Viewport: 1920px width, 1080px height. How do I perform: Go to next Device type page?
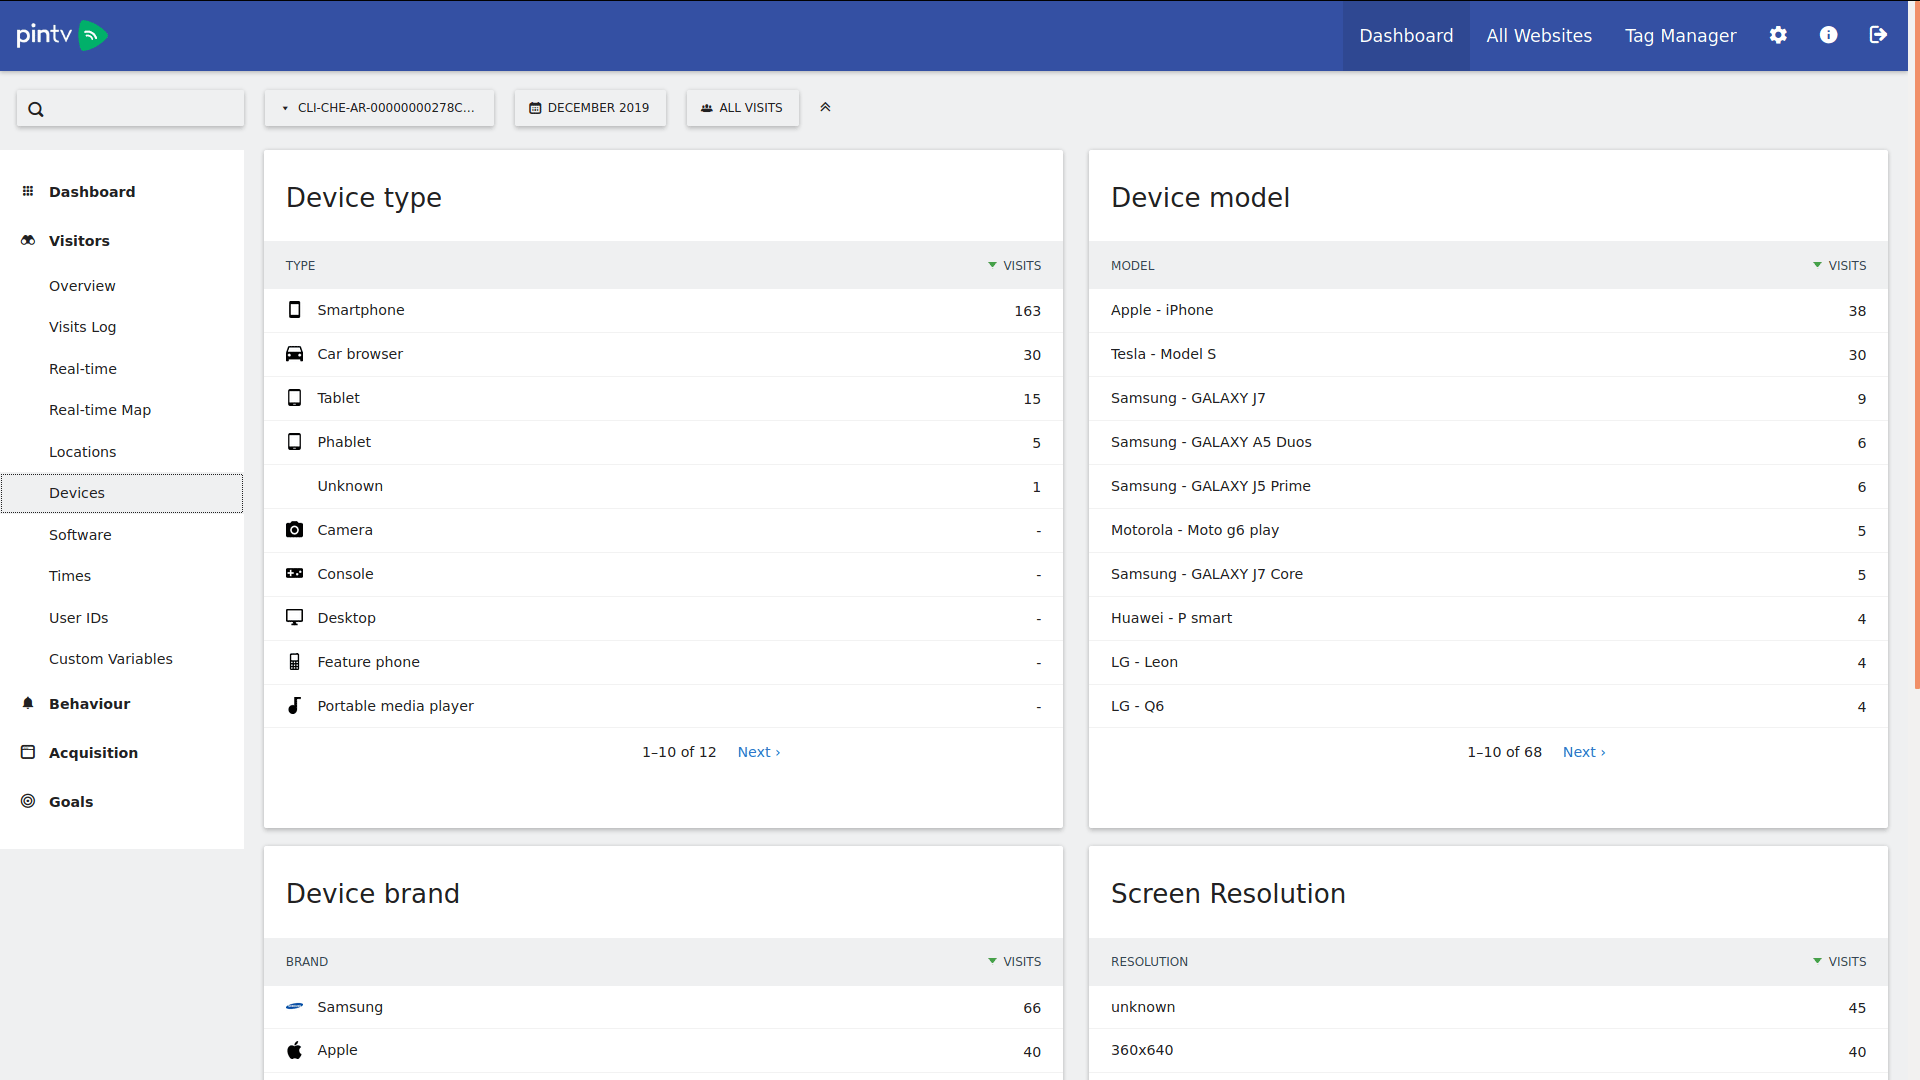coord(758,752)
